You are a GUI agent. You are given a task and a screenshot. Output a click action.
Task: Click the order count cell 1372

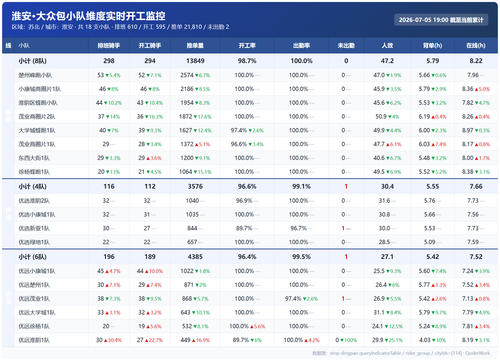click(187, 144)
